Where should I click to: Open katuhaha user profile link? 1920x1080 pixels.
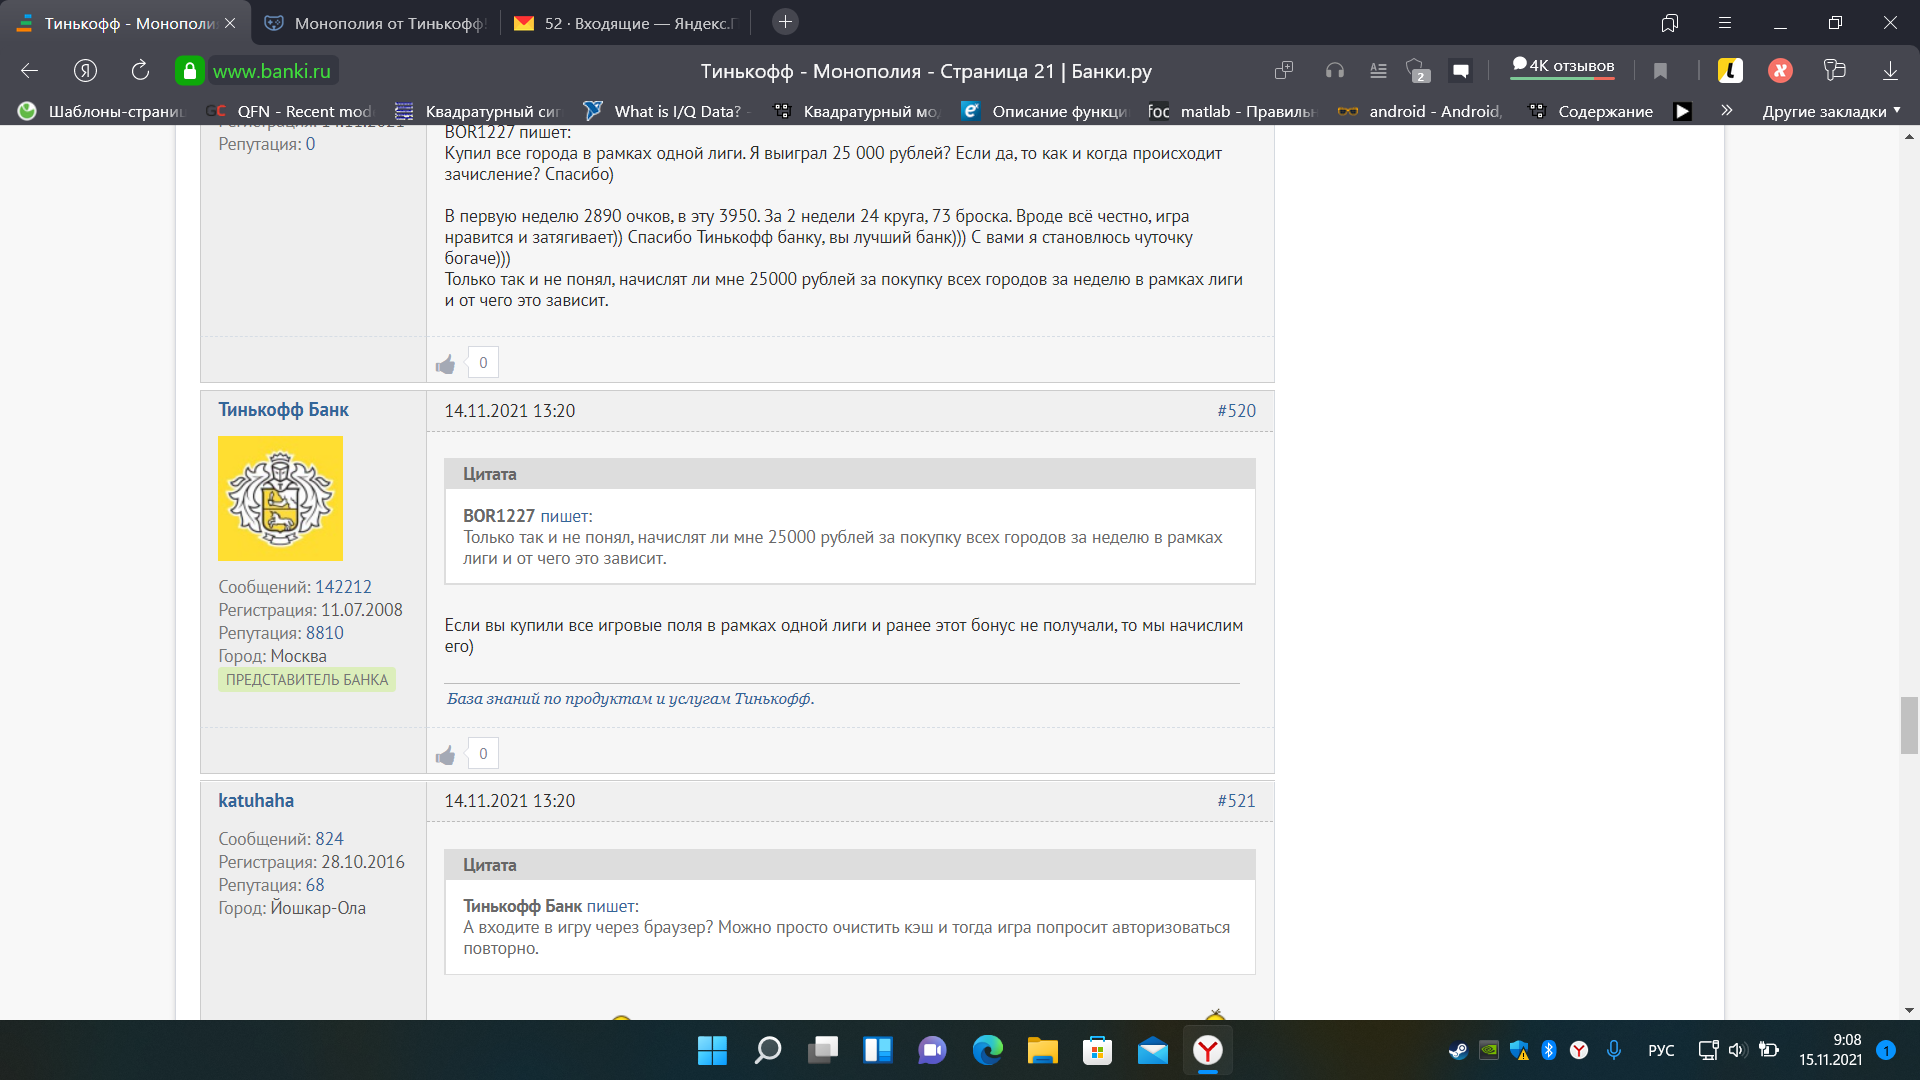coord(256,801)
